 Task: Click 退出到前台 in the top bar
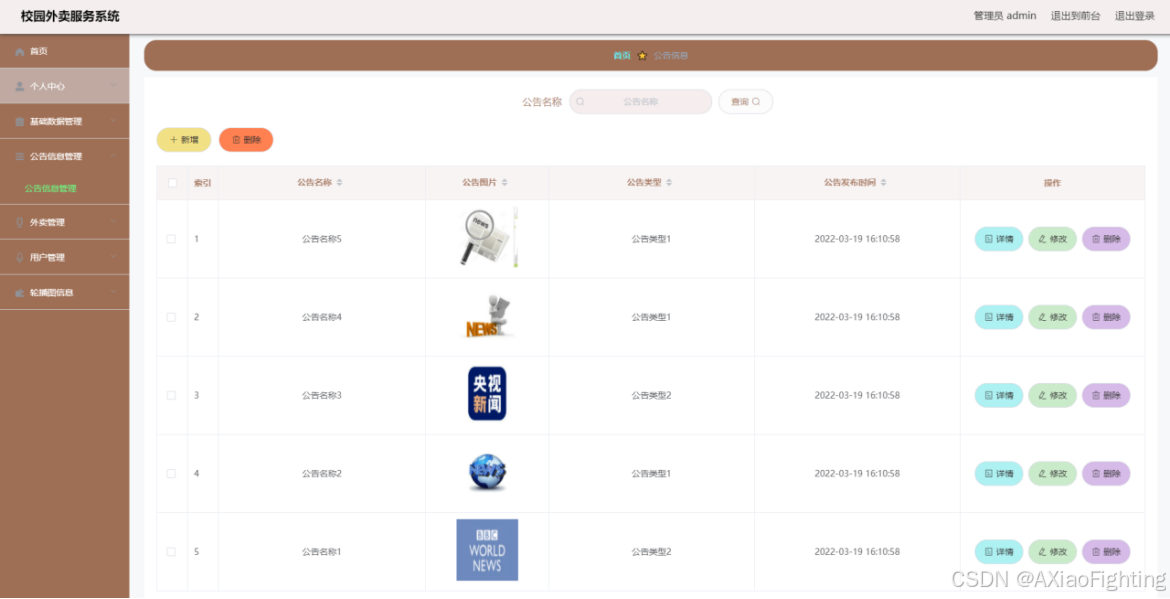(1075, 16)
